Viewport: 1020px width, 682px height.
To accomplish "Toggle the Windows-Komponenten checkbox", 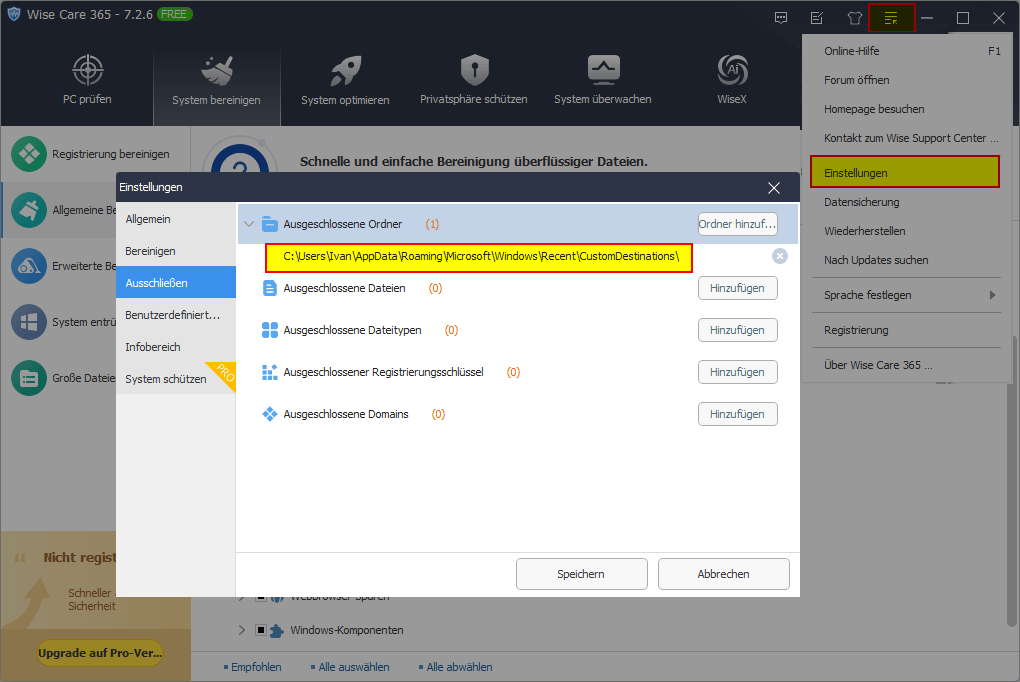I will click(260, 630).
